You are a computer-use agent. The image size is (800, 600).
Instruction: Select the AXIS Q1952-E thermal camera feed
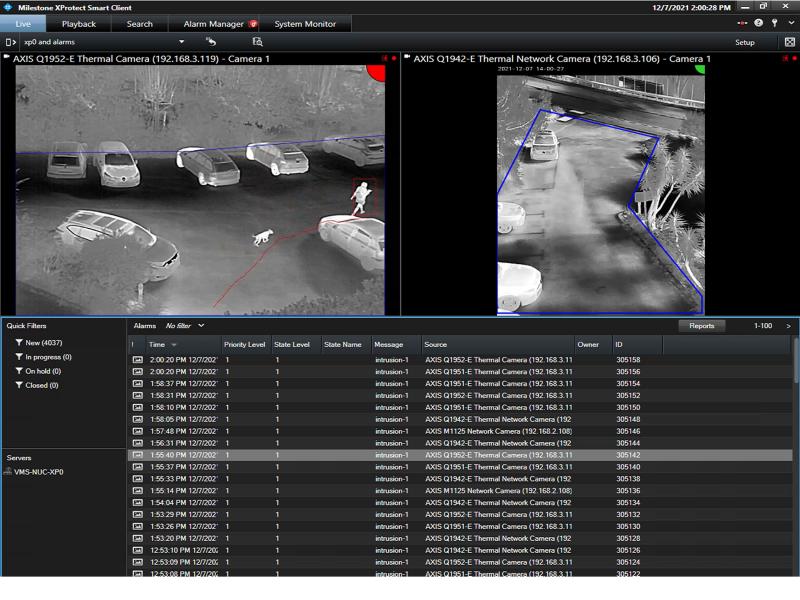click(200, 189)
